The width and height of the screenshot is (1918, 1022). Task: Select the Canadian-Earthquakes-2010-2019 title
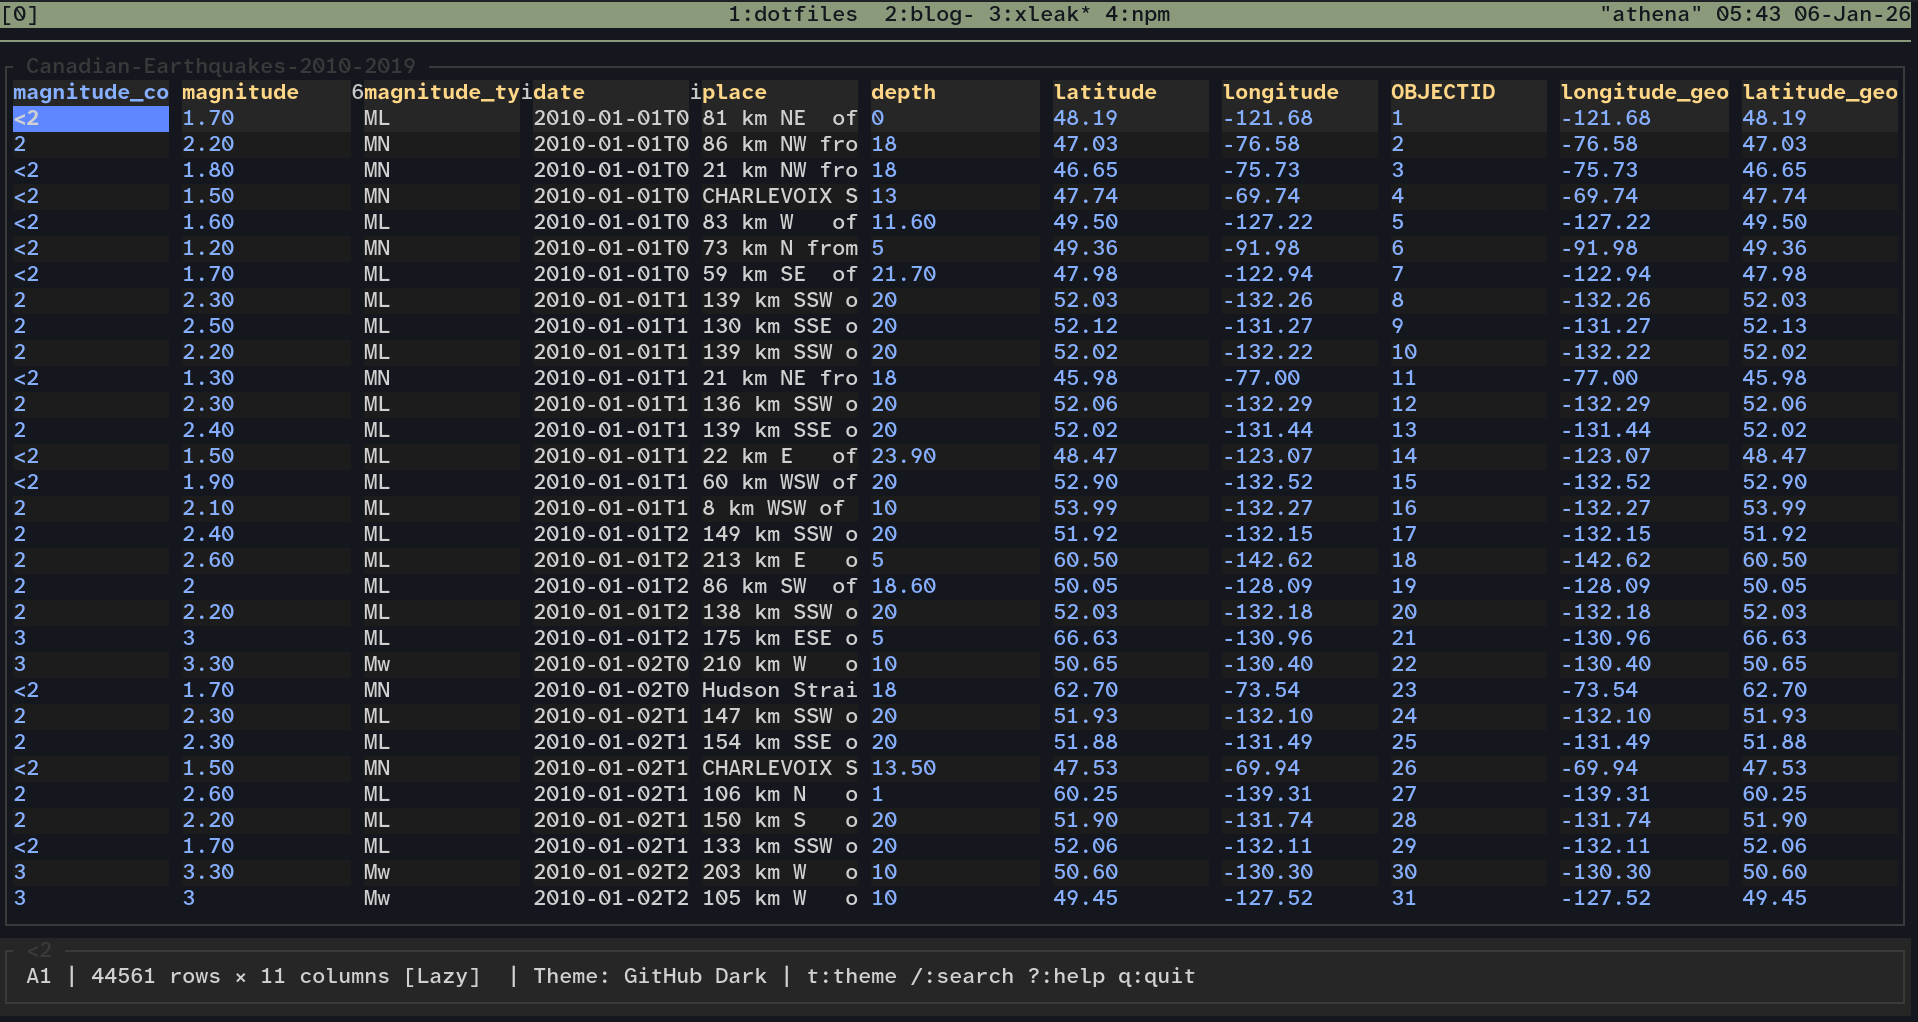coord(222,66)
